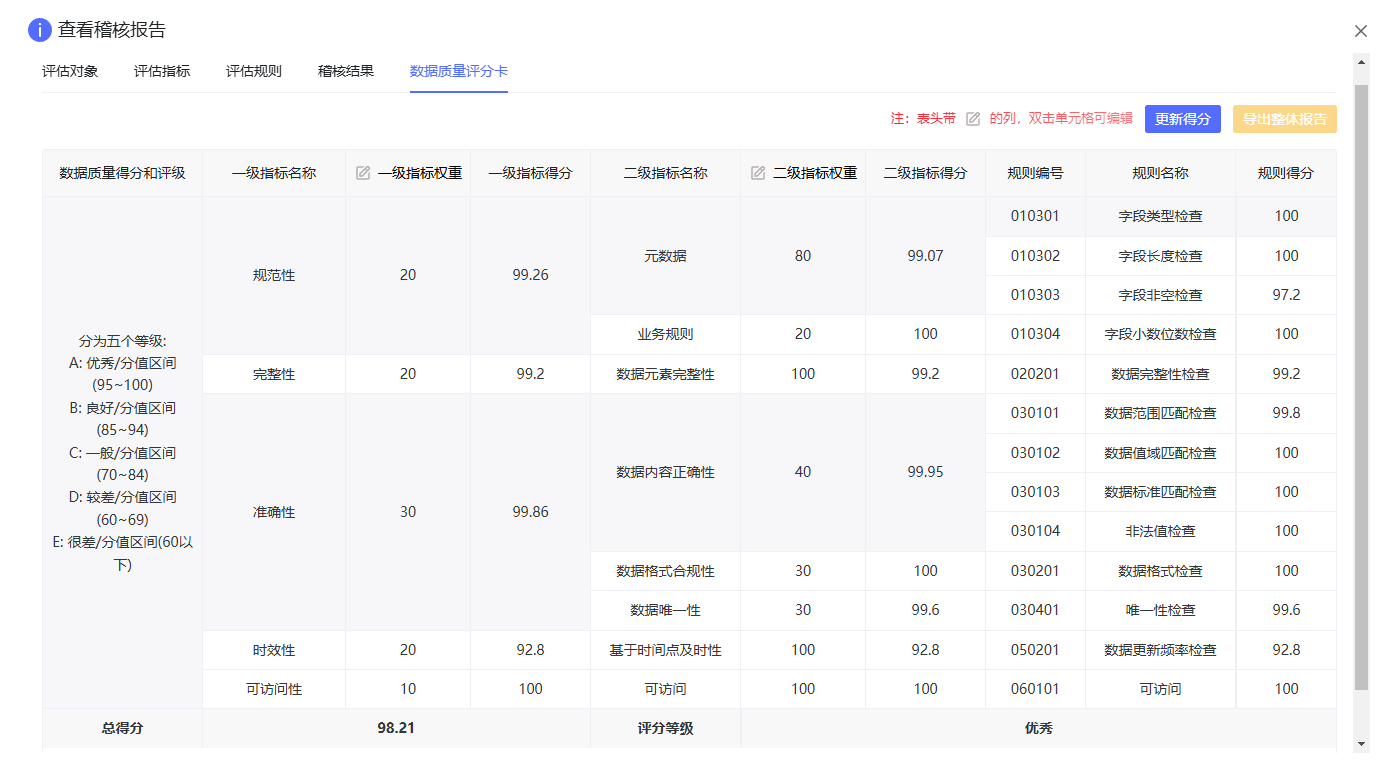Click 唯一性检查 rule name

pos(1160,610)
